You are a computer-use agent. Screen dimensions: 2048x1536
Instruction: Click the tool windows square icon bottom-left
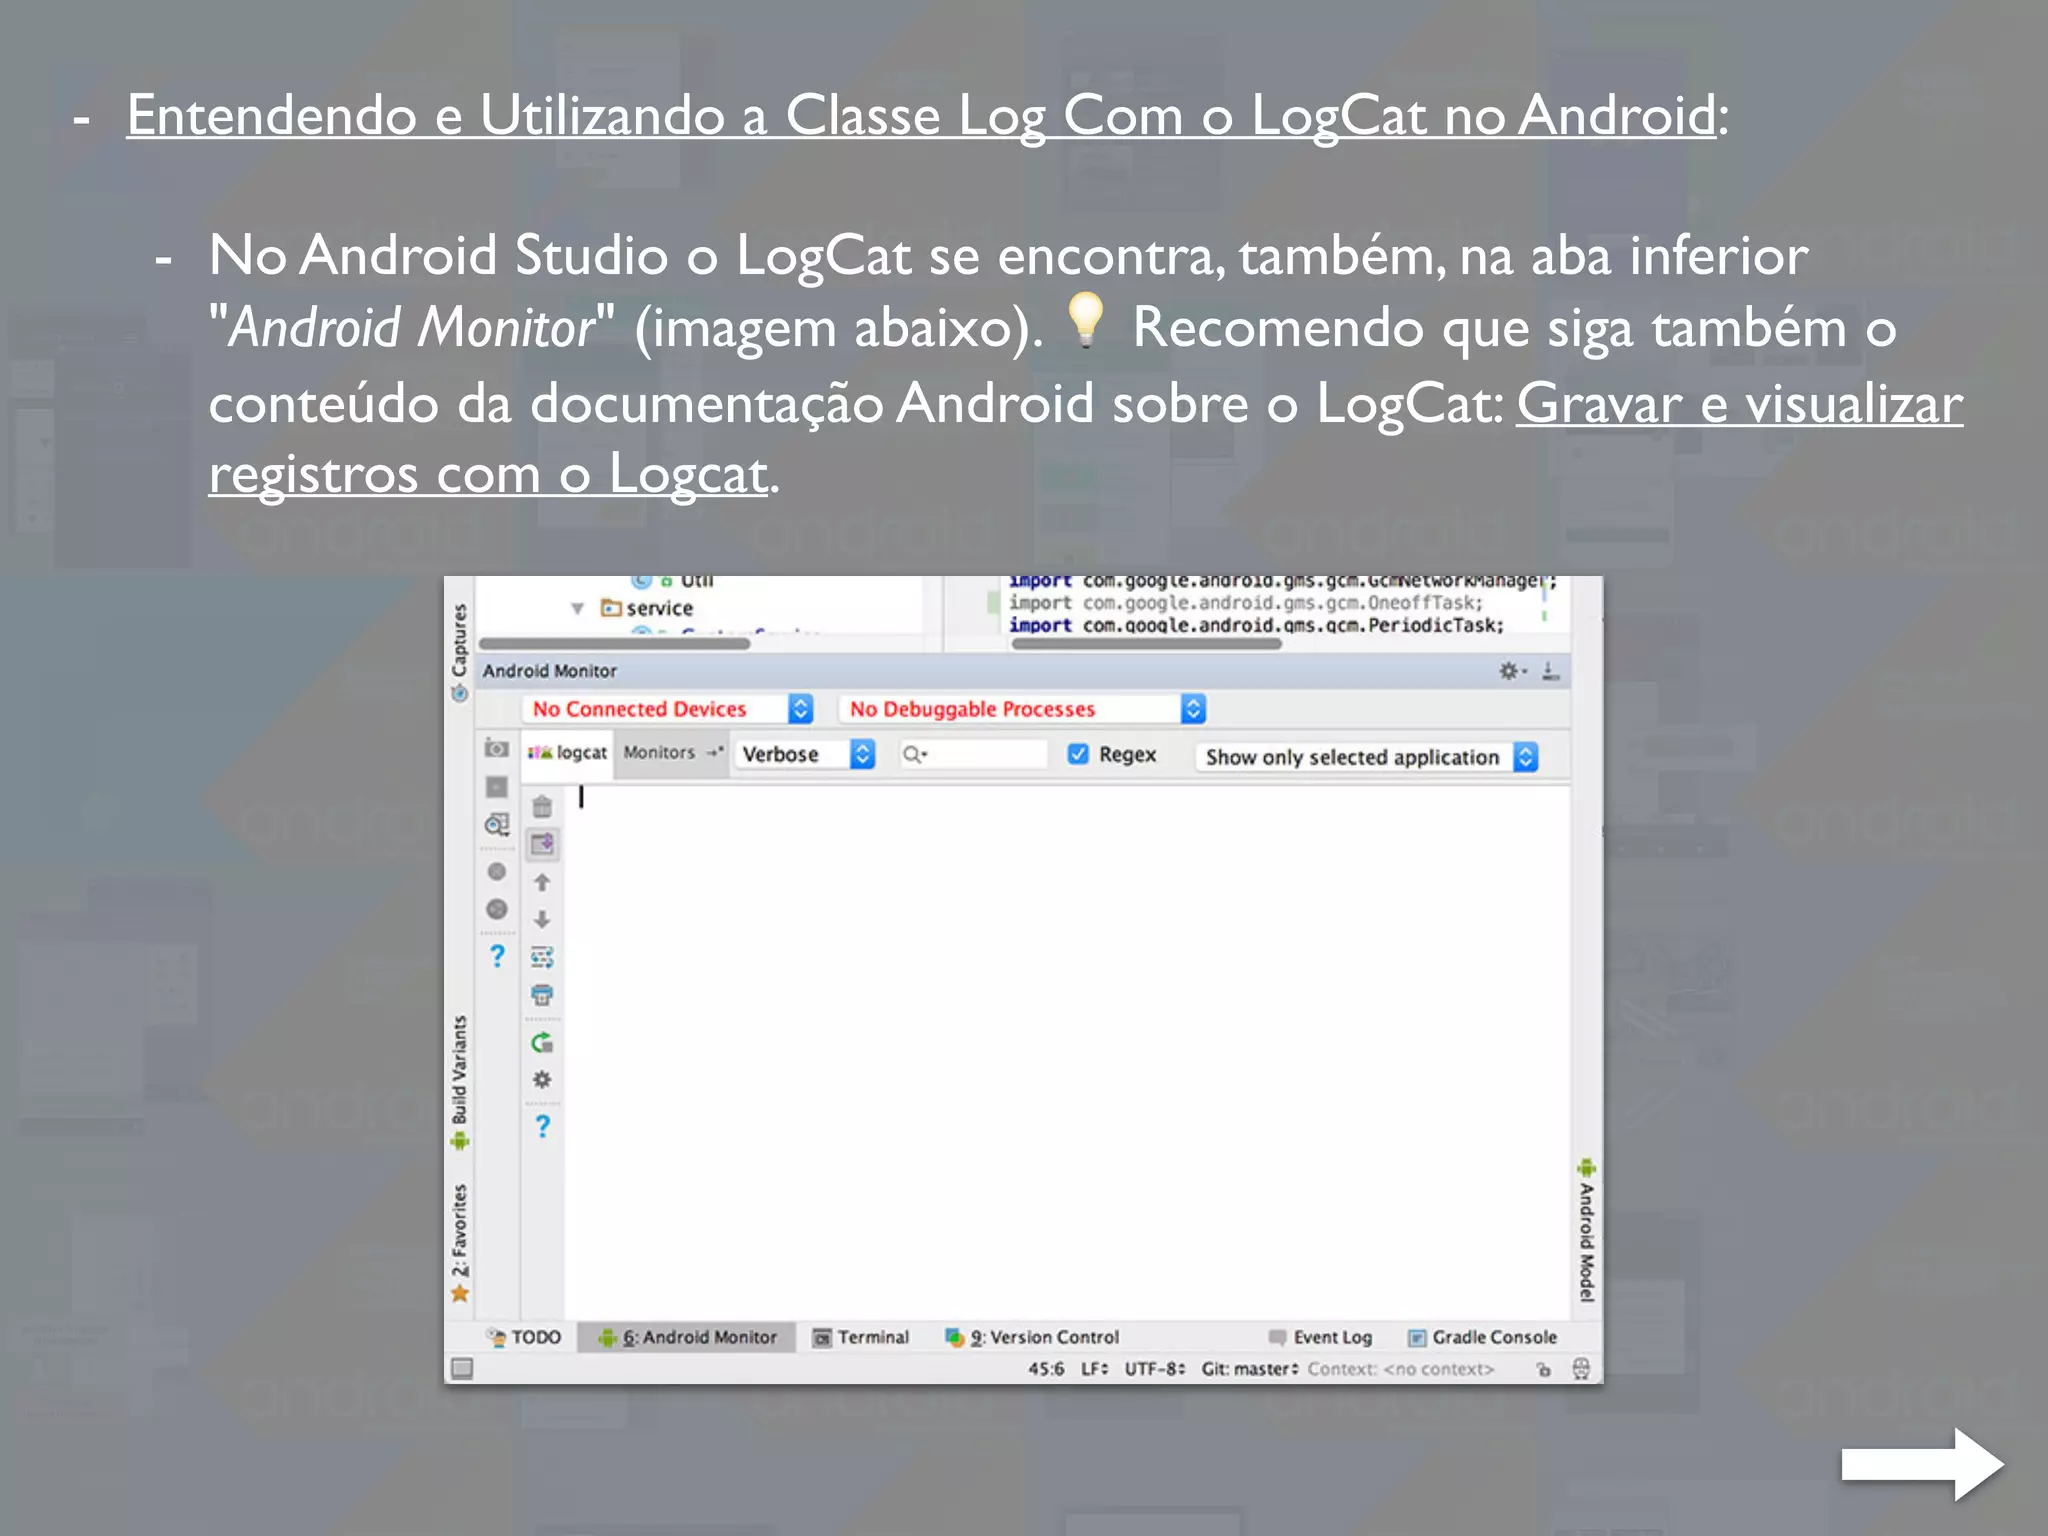(461, 1368)
